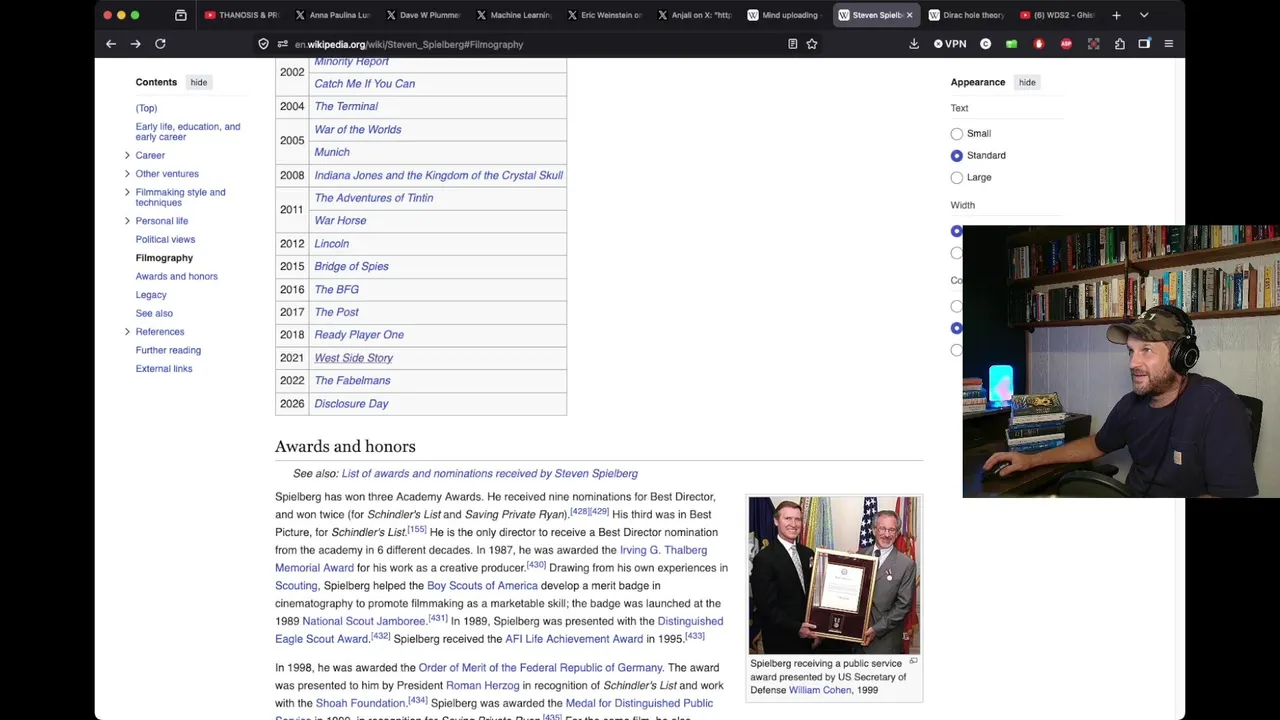This screenshot has height=720, width=1280.
Task: Open the tab overview icon left of tabs
Action: coord(180,15)
